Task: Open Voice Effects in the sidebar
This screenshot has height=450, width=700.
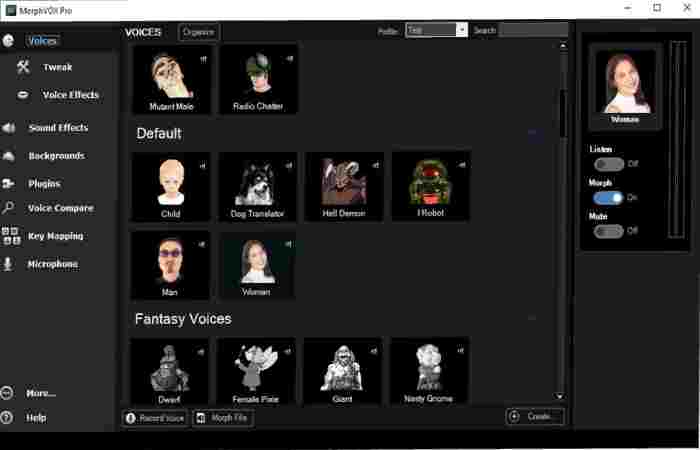Action: [x=71, y=95]
